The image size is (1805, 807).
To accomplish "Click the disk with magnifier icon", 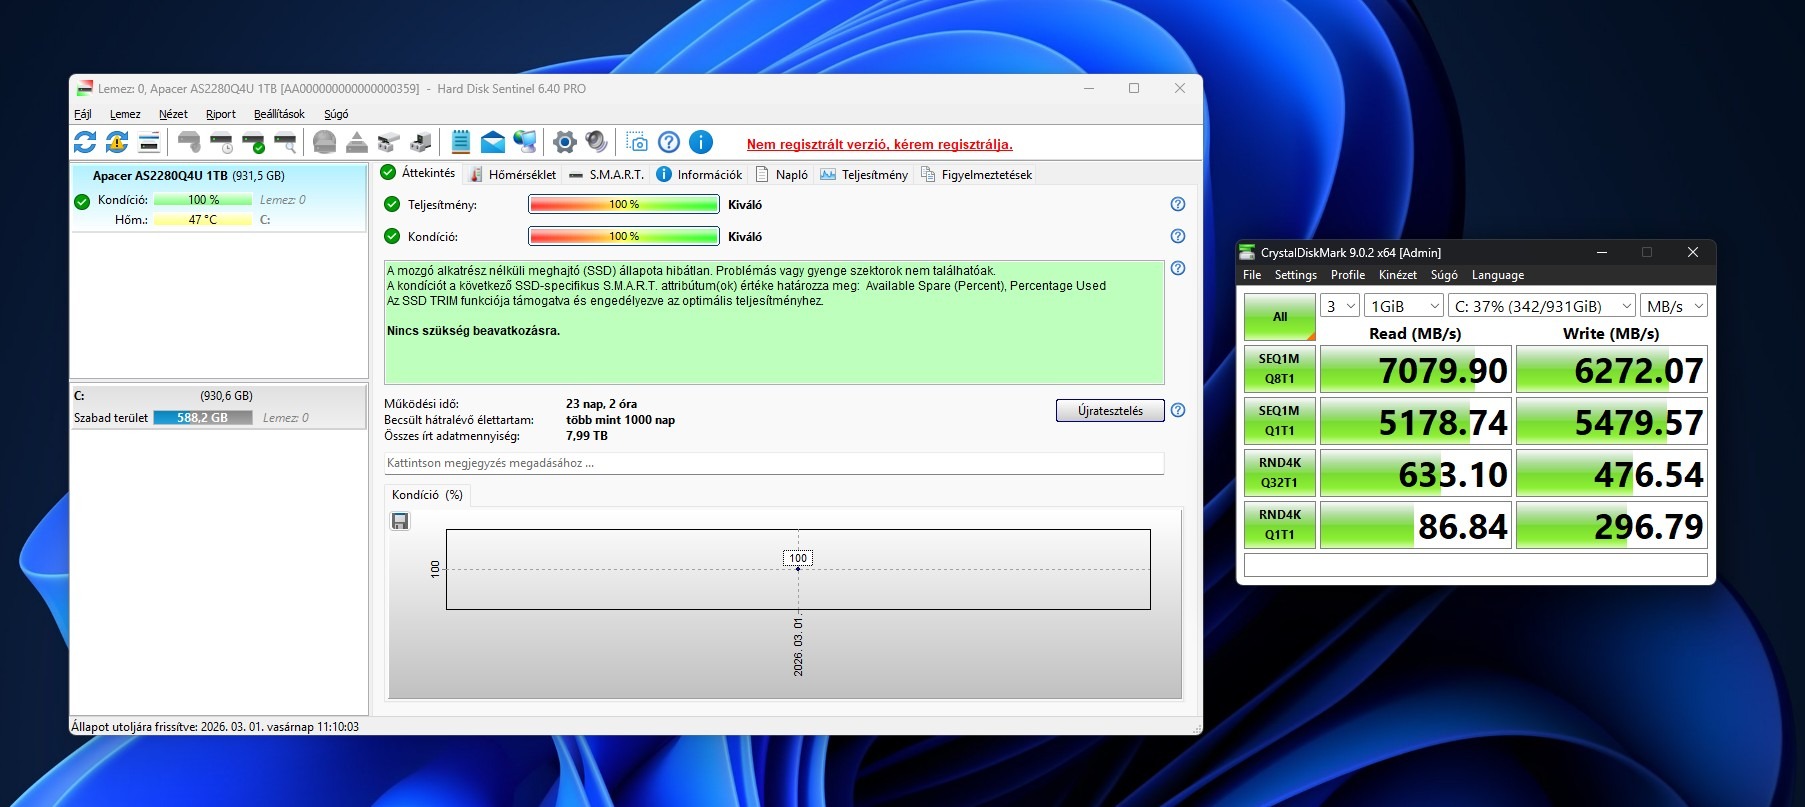I will [285, 142].
